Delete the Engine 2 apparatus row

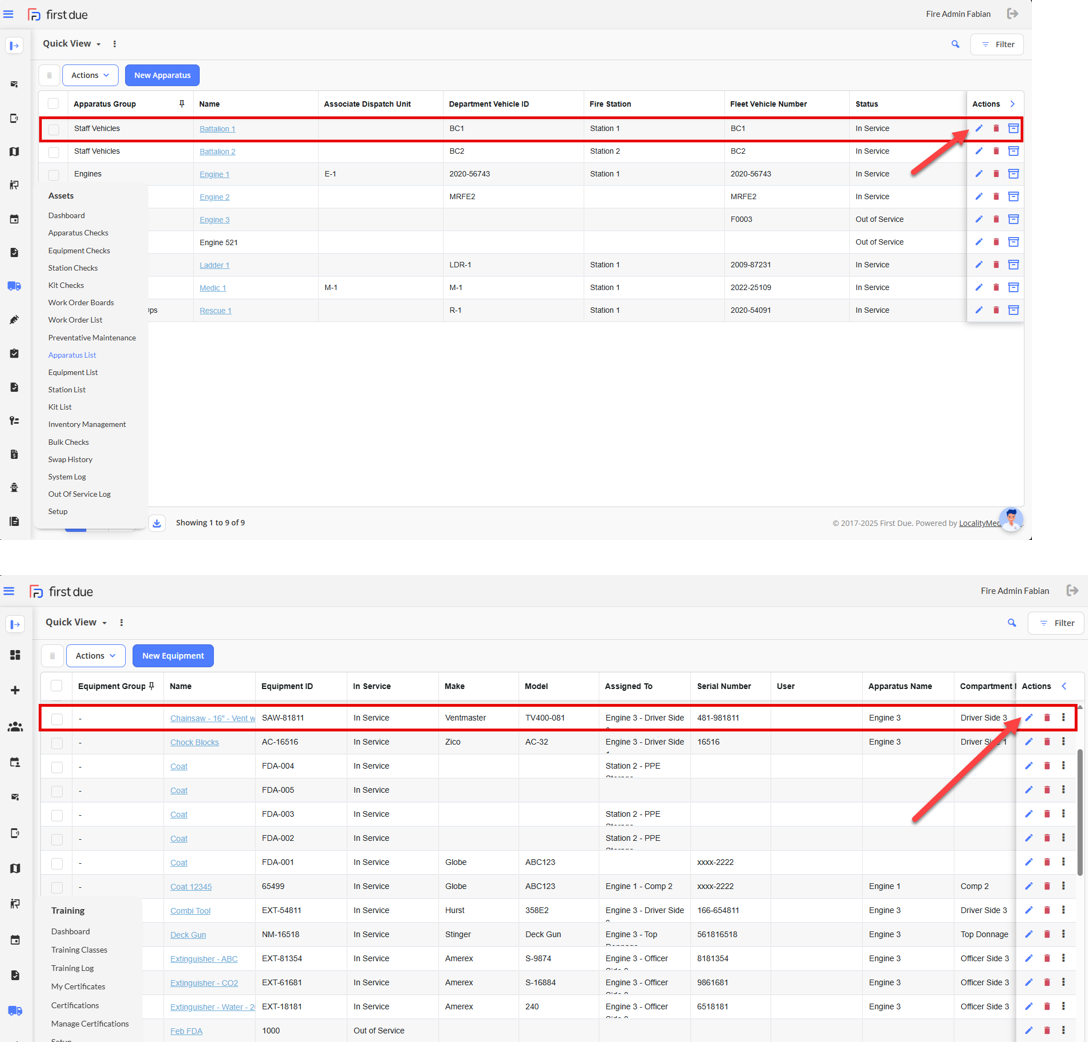pos(996,197)
